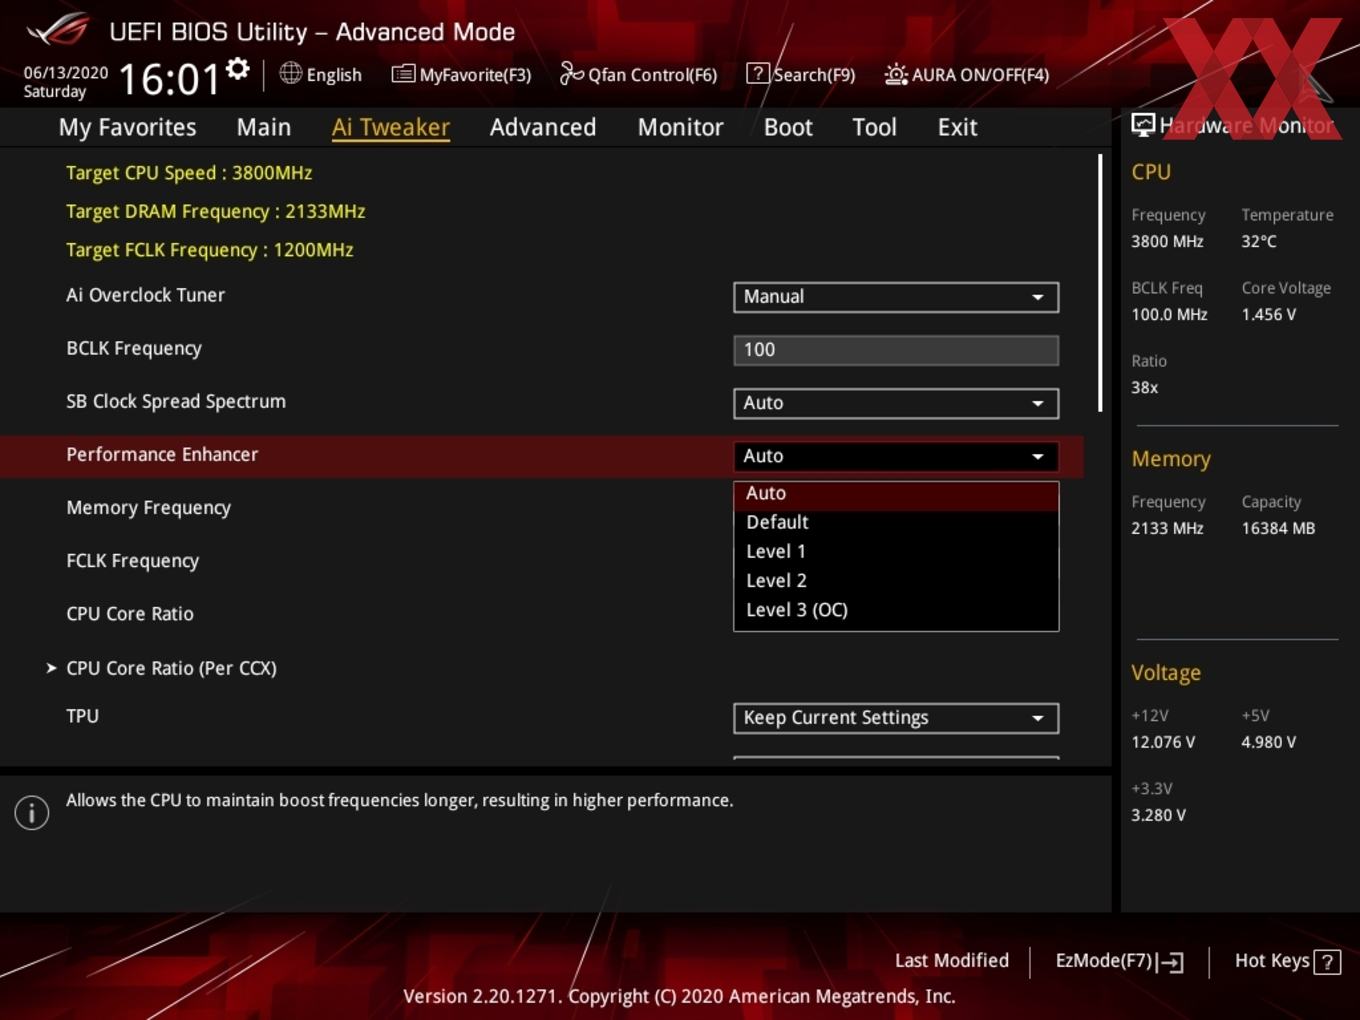Switch to My Favorites tab
The width and height of the screenshot is (1360, 1020).
(x=127, y=127)
